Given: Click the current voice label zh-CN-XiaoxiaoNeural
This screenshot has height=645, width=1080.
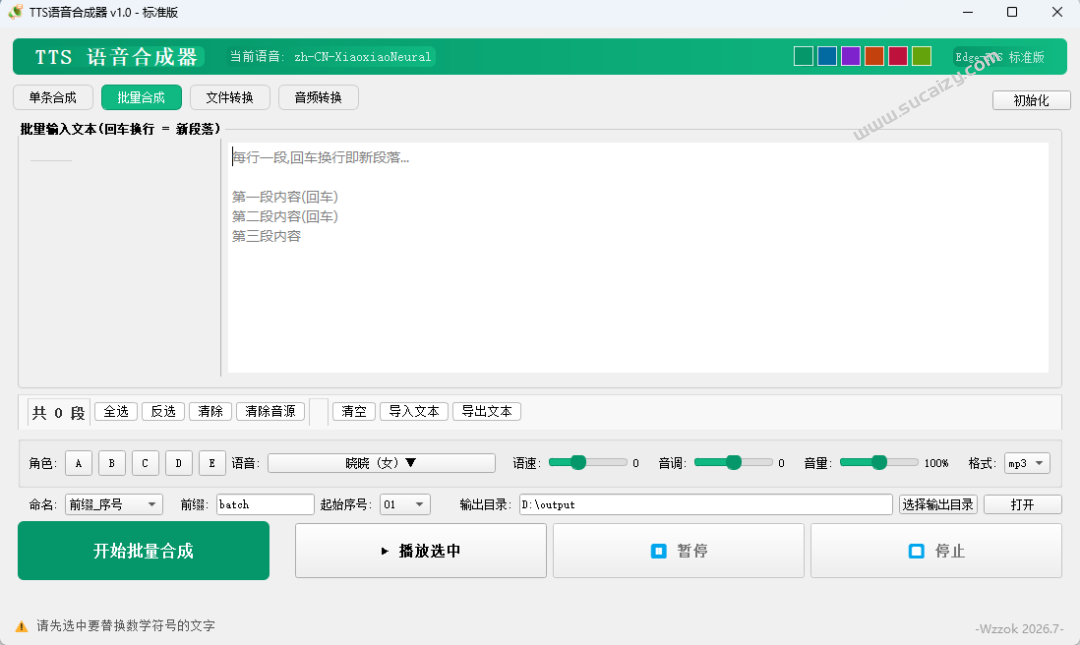Looking at the screenshot, I should pos(363,57).
